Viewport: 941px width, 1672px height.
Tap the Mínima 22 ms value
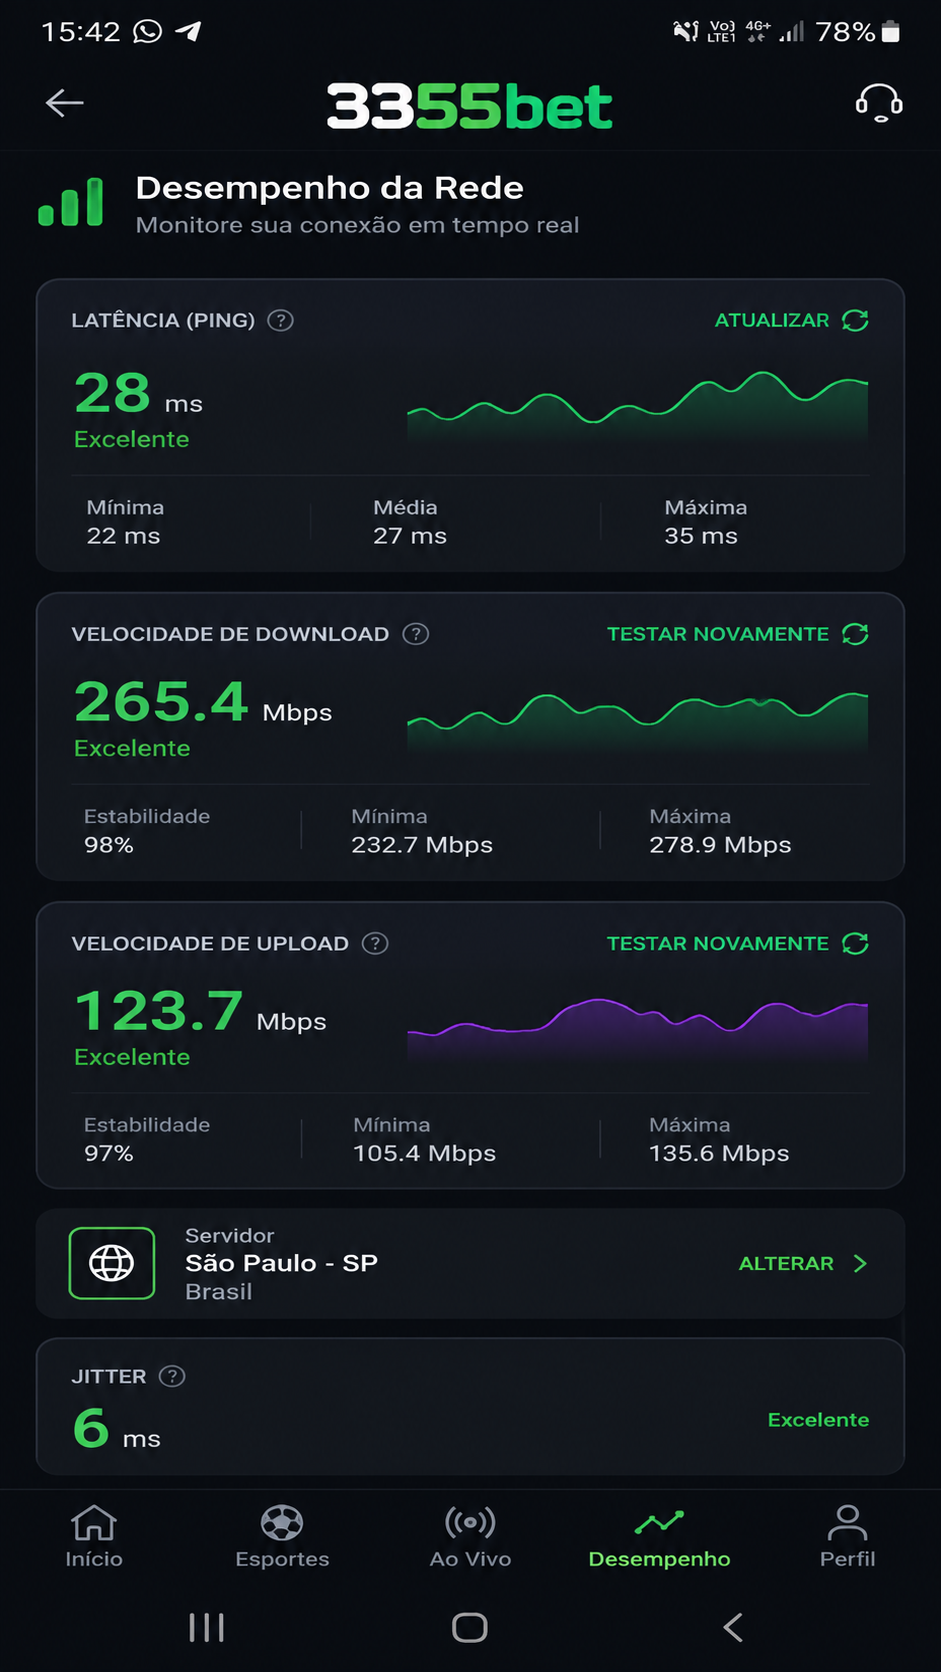[x=123, y=536]
